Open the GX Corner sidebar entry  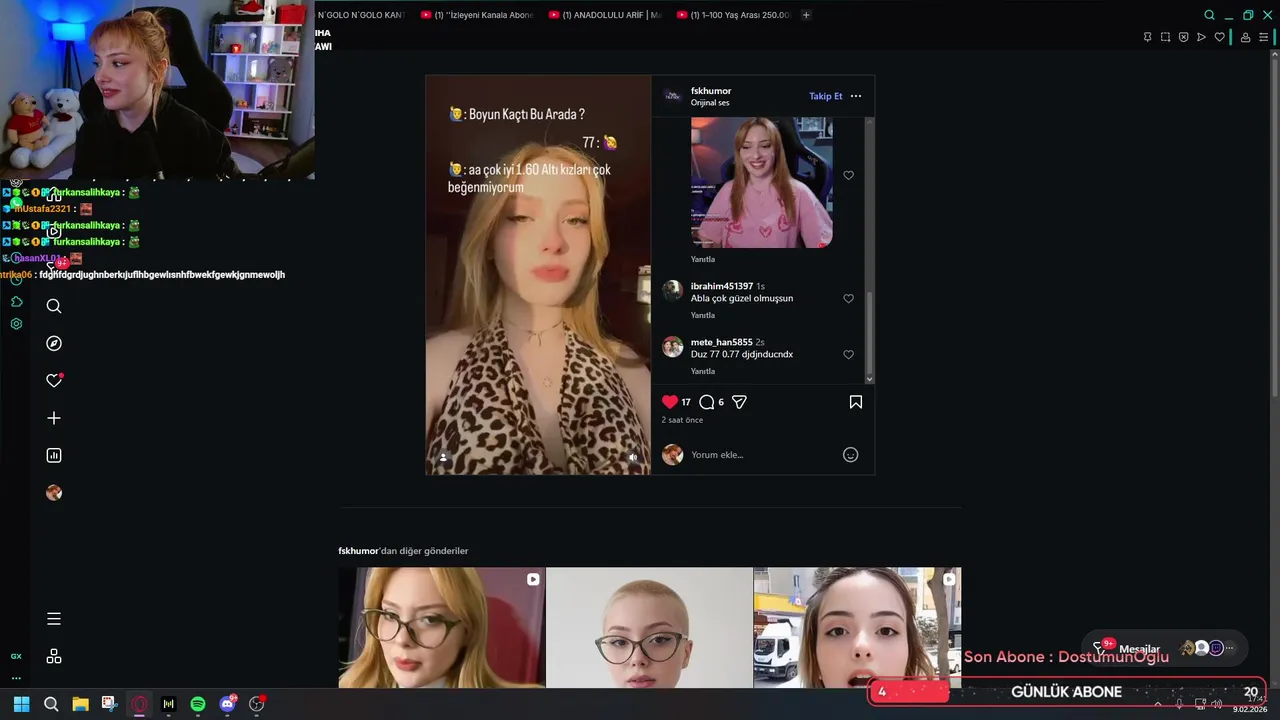(16, 656)
